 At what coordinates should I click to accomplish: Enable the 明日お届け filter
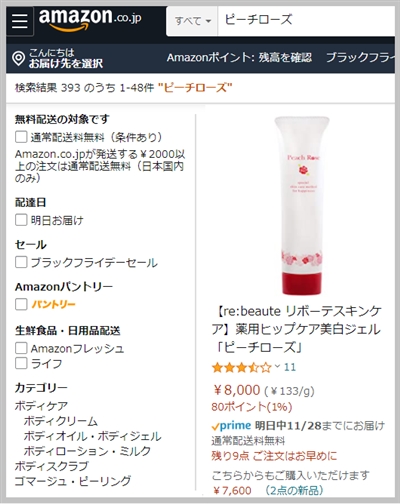[21, 220]
